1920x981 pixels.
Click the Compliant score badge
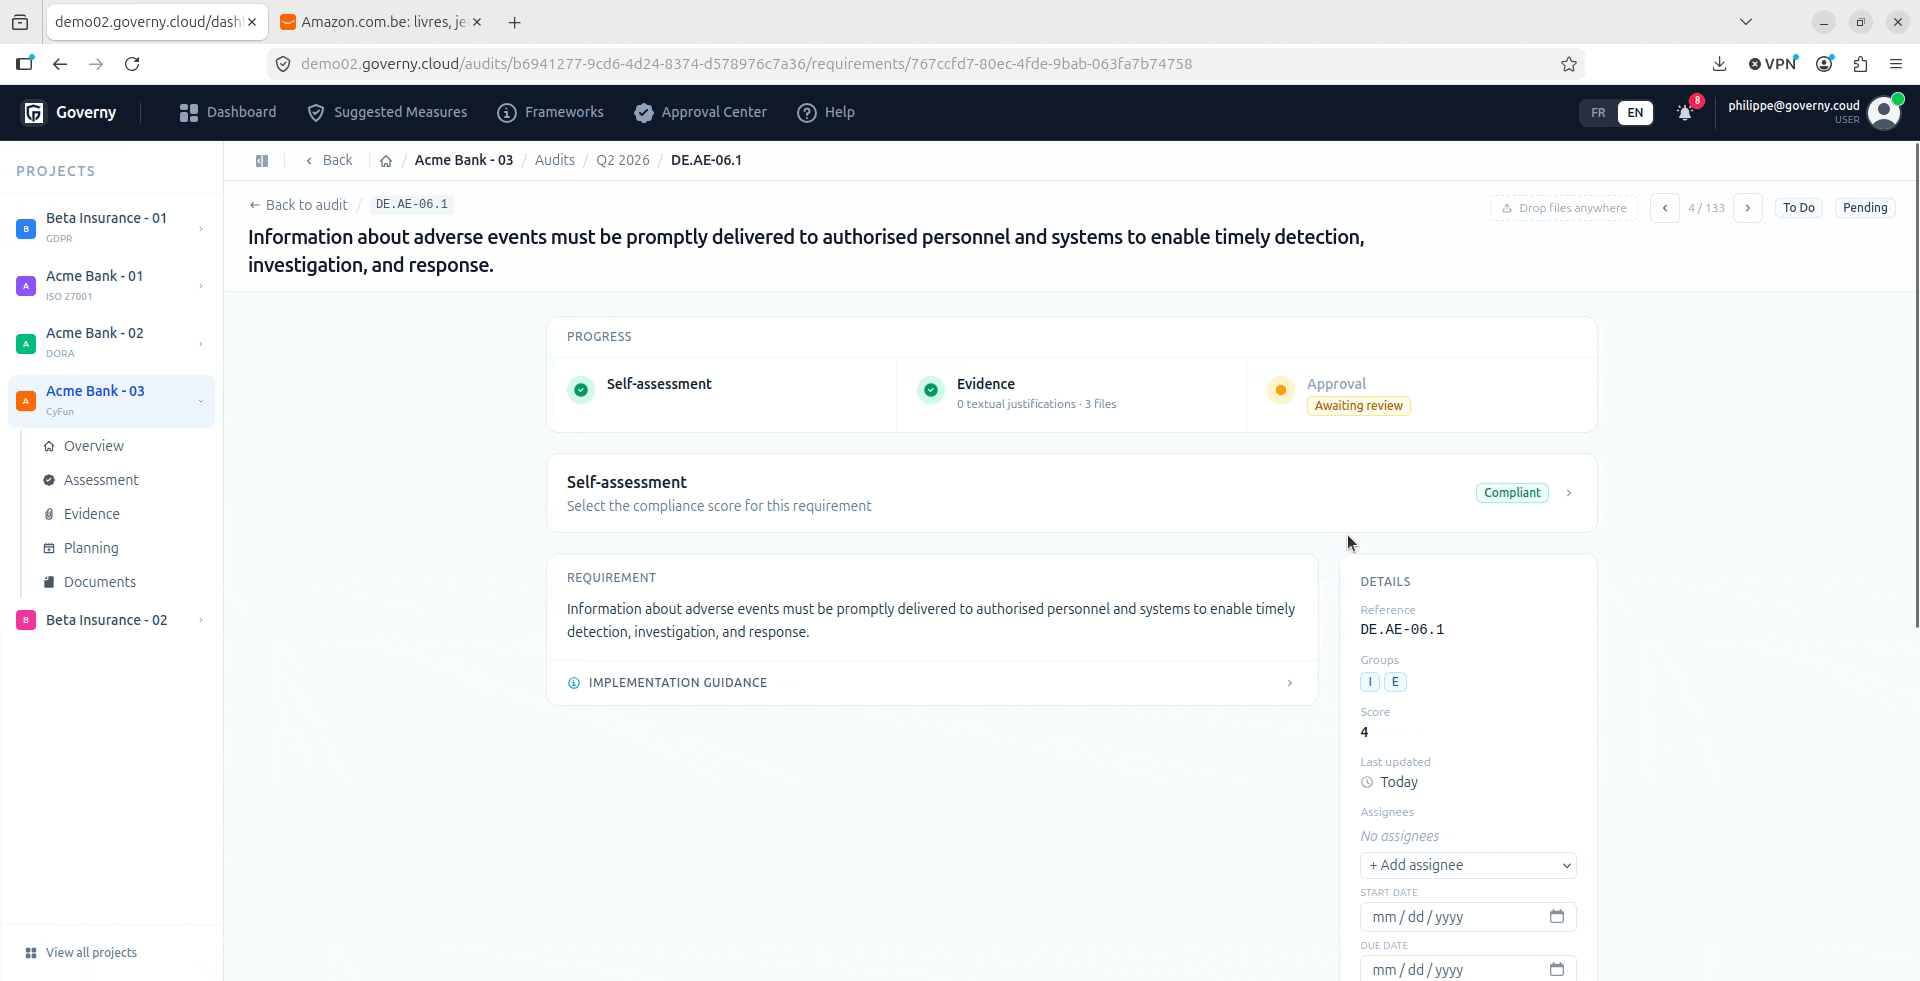(x=1512, y=493)
